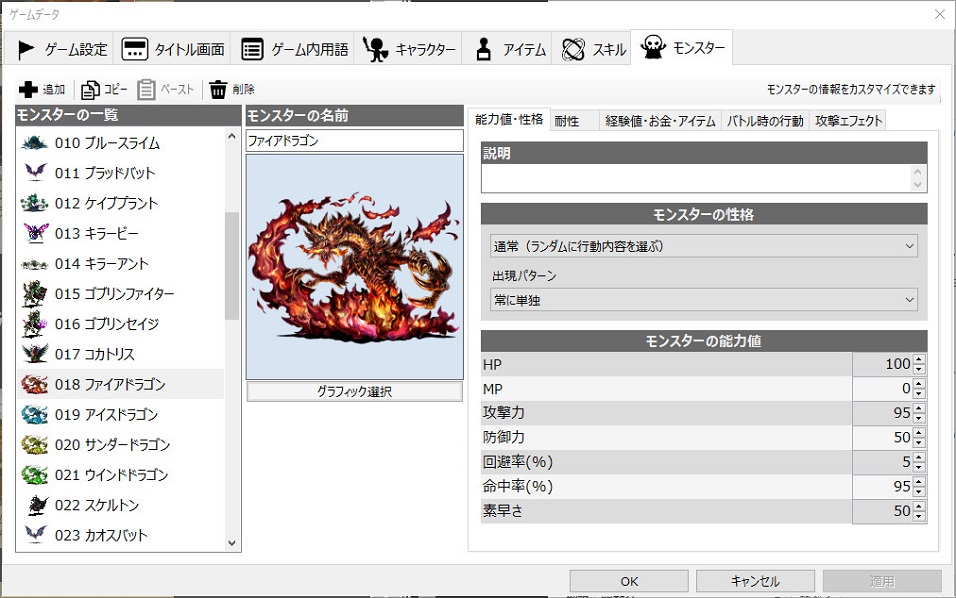Viewport: 956px width, 598px height.
Task: Click the 追加 (add) plus icon
Action: pos(29,90)
